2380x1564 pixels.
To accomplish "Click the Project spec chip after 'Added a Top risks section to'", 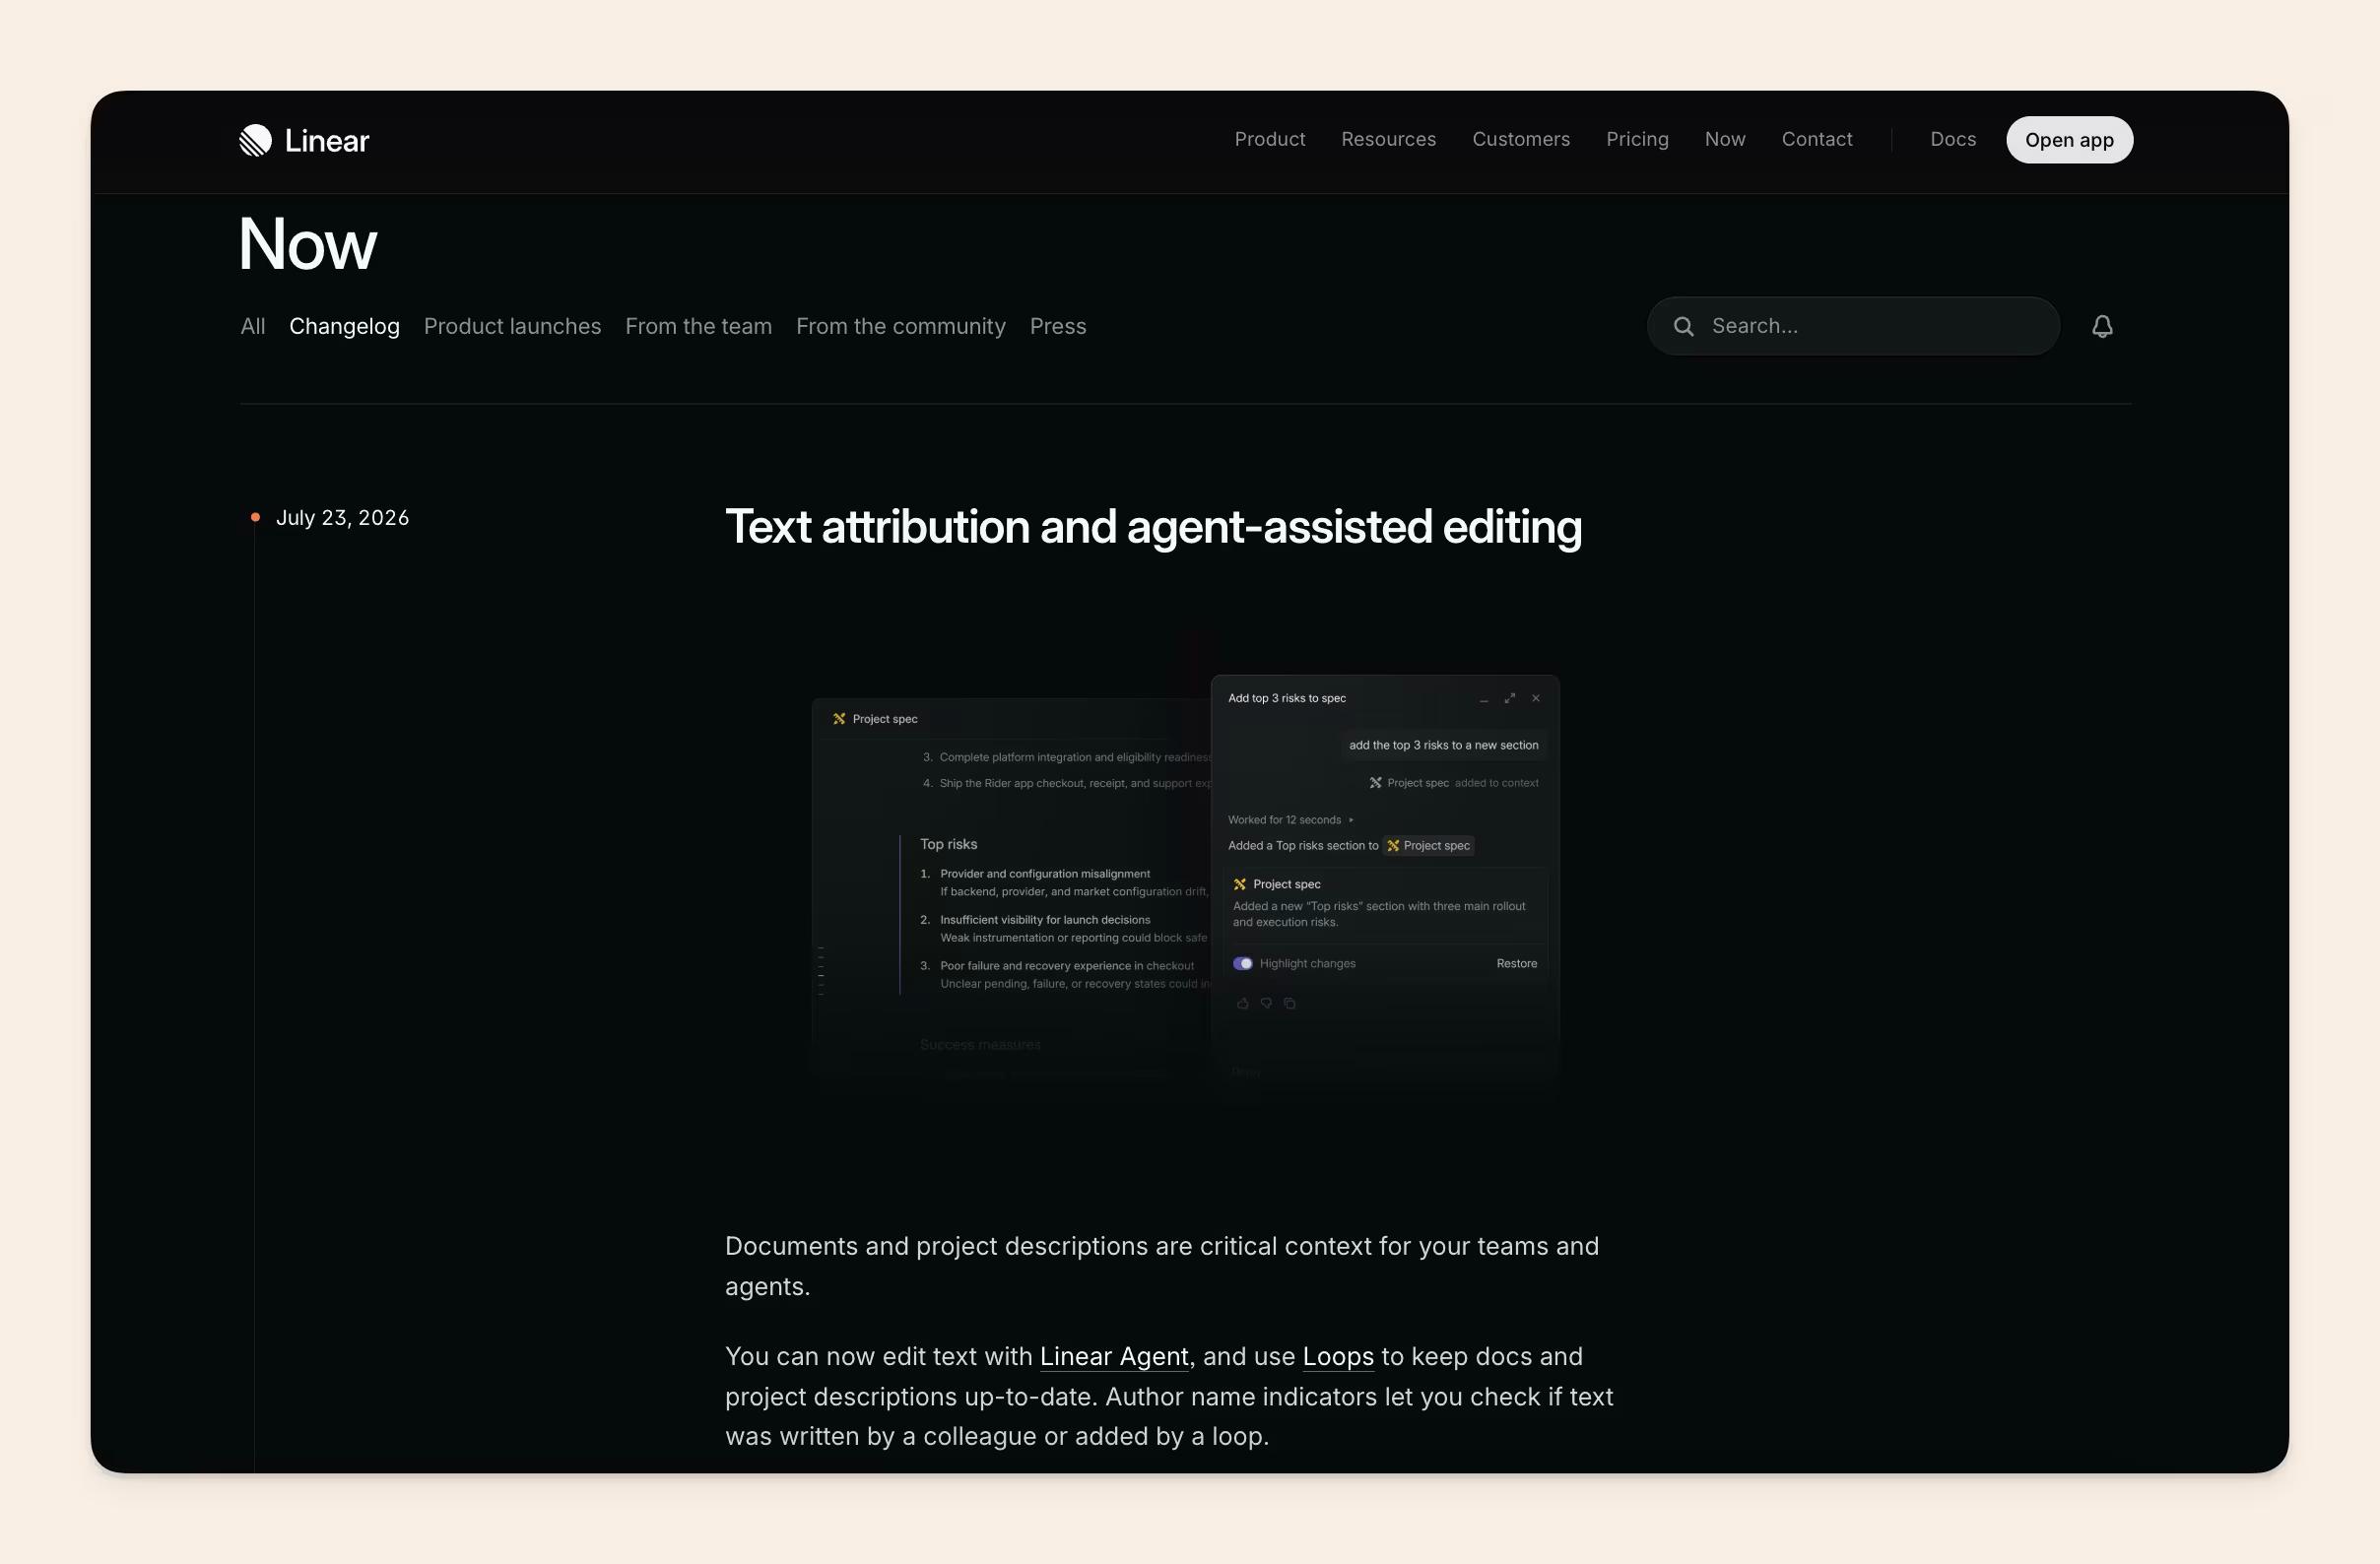I will tap(1428, 846).
